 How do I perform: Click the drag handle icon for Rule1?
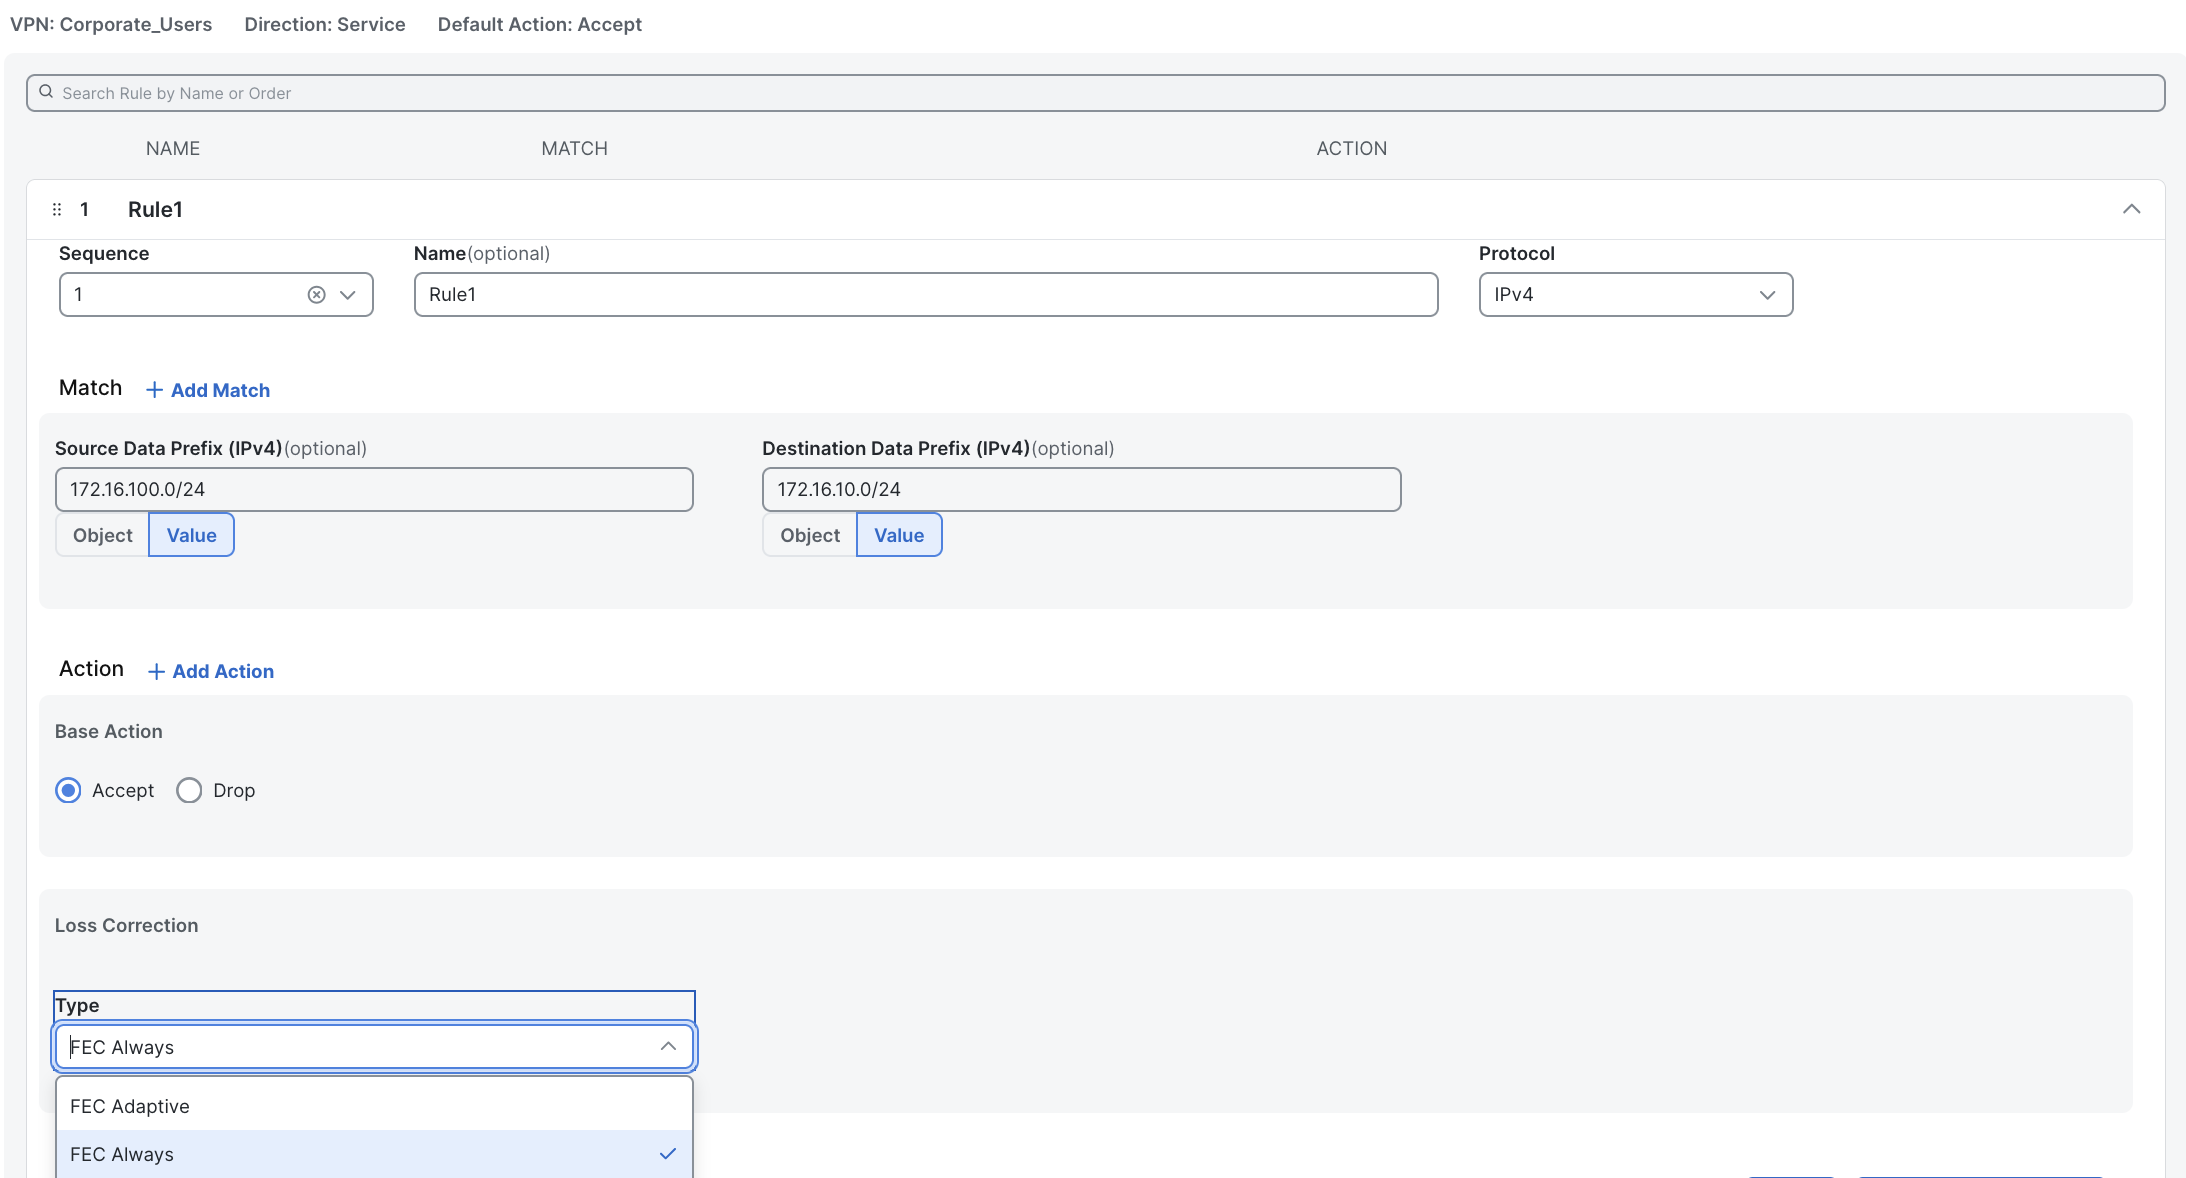[57, 209]
